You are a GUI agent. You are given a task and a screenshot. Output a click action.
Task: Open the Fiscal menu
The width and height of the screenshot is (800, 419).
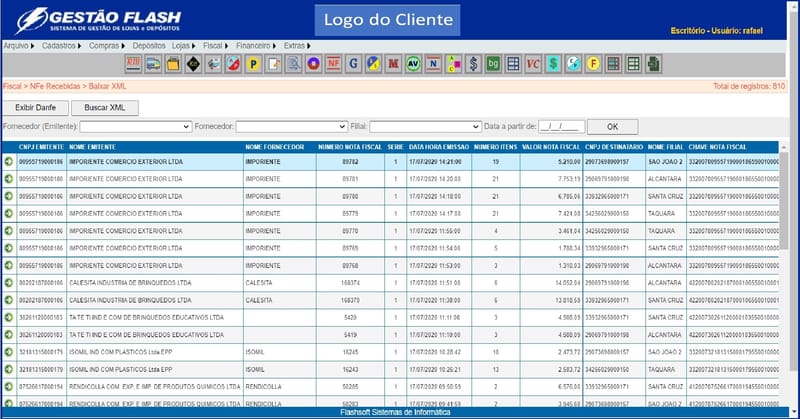pyautogui.click(x=213, y=46)
